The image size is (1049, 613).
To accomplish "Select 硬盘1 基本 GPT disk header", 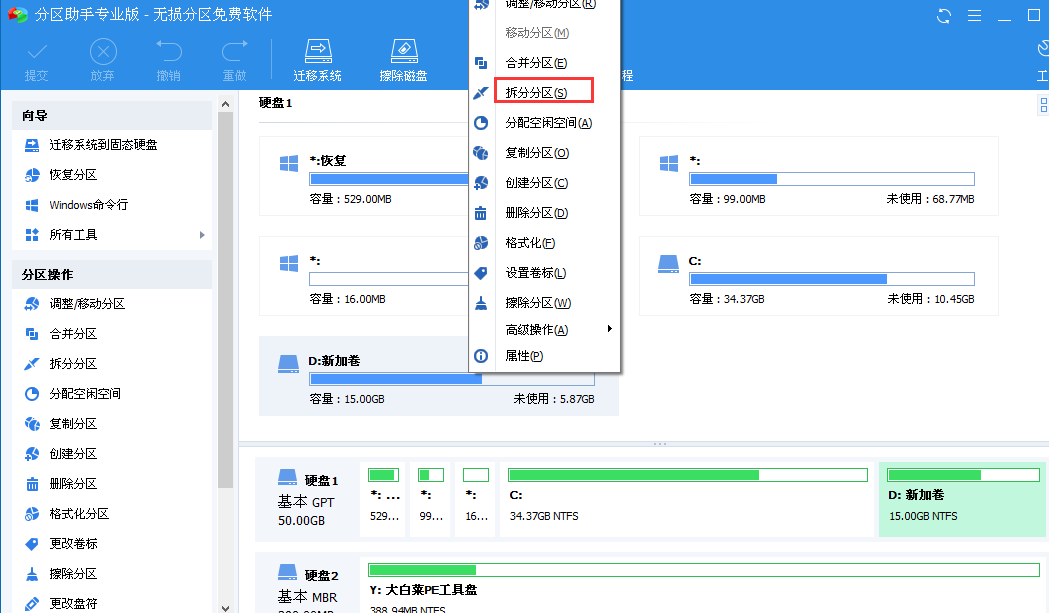I will coord(308,499).
